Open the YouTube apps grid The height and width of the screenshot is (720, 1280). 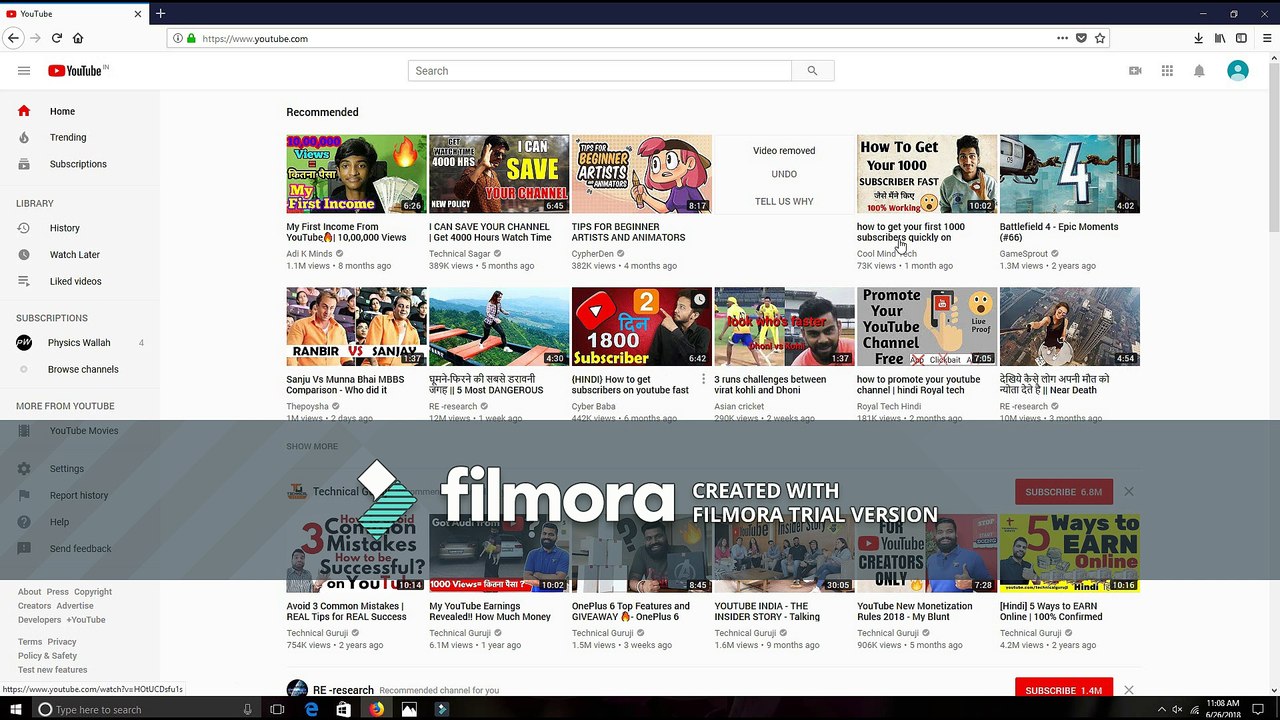tap(1167, 71)
